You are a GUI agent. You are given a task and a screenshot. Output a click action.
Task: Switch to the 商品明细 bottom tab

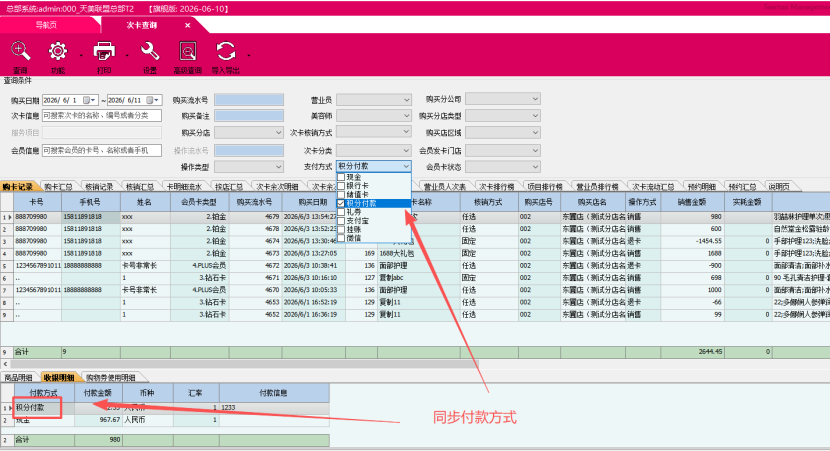[19, 377]
